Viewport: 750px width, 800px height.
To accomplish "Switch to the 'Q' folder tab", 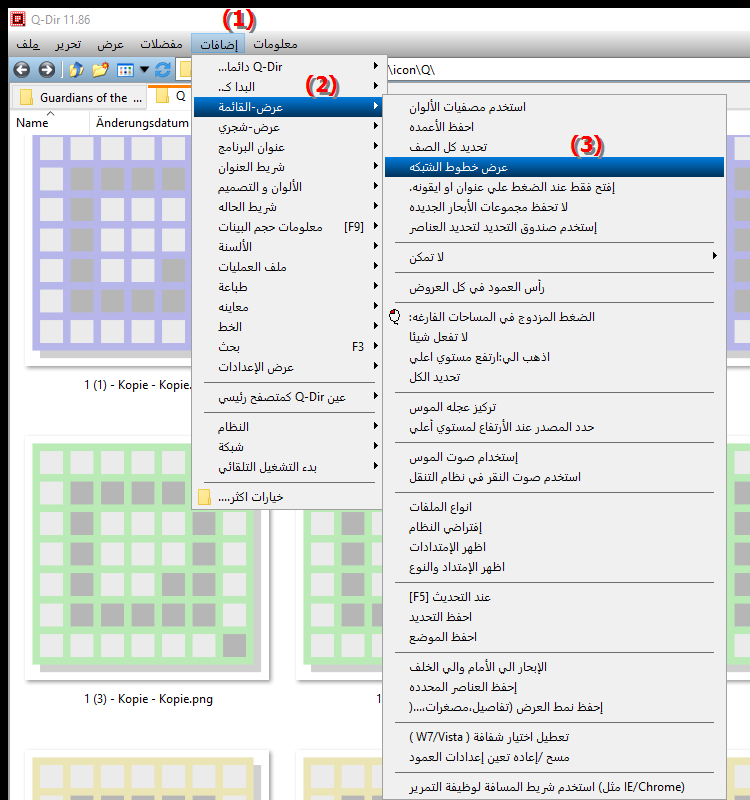I will pyautogui.click(x=170, y=96).
